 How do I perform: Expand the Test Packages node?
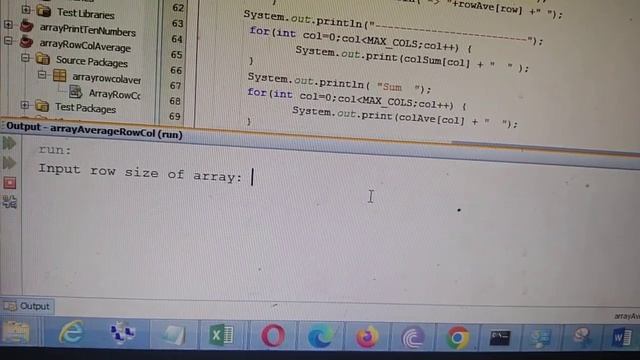click(x=24, y=105)
